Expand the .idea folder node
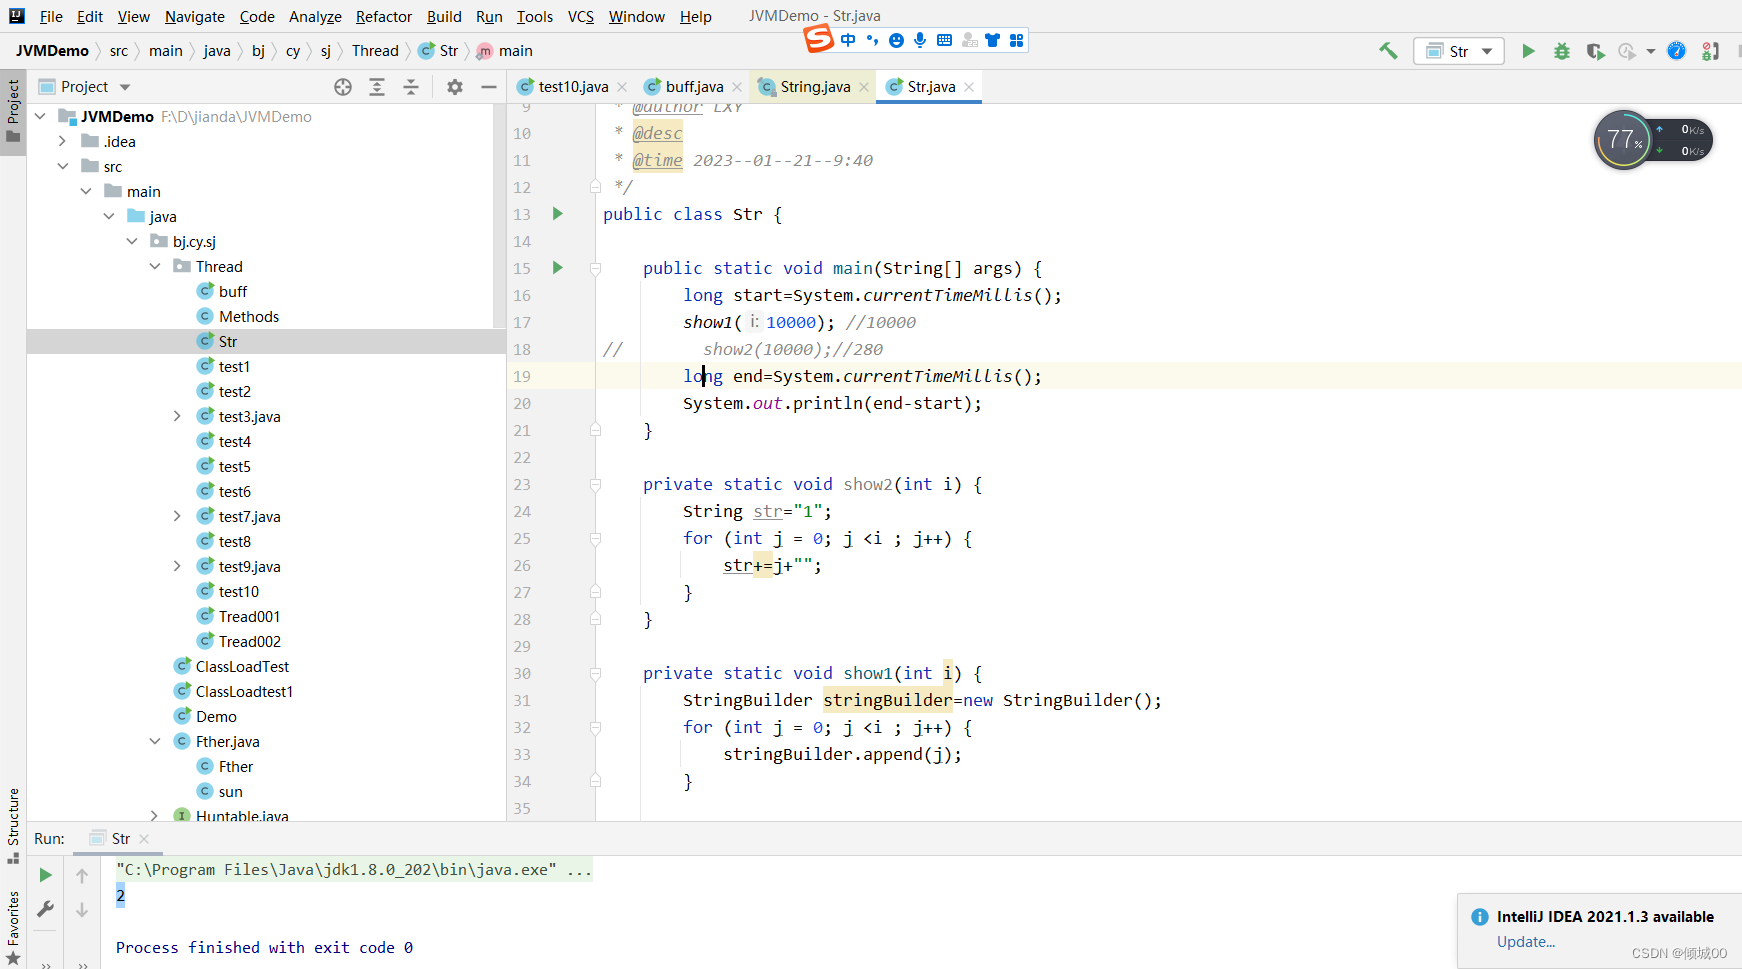Image resolution: width=1742 pixels, height=969 pixels. (63, 142)
